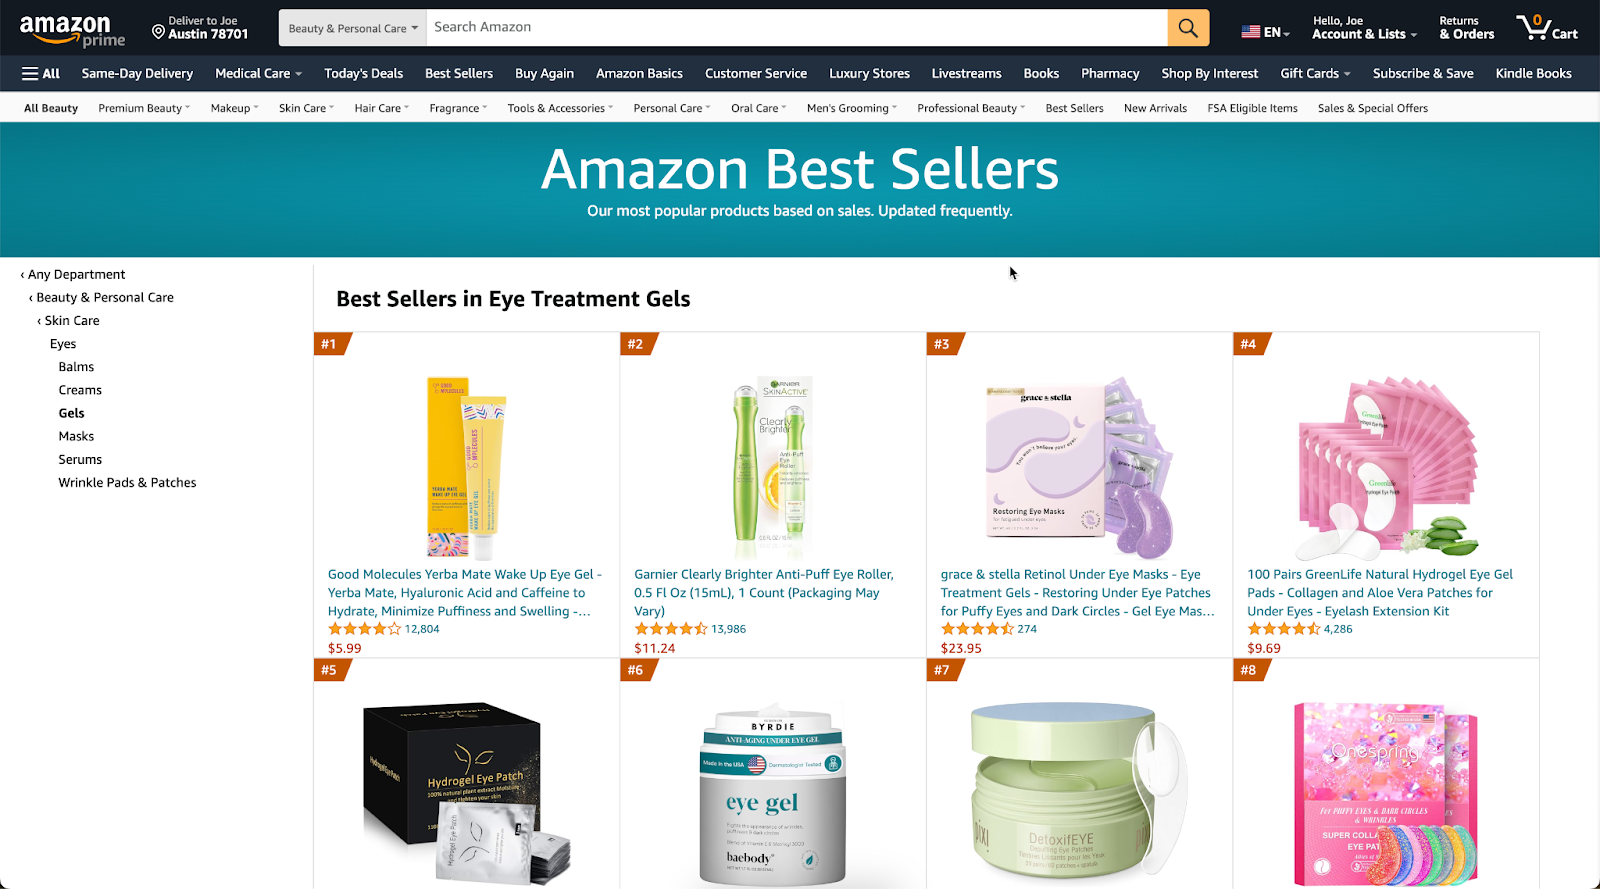Viewport: 1600px width, 889px height.
Task: Open the grace & stella Retinol Eye Masks link
Action: pyautogui.click(x=1078, y=593)
